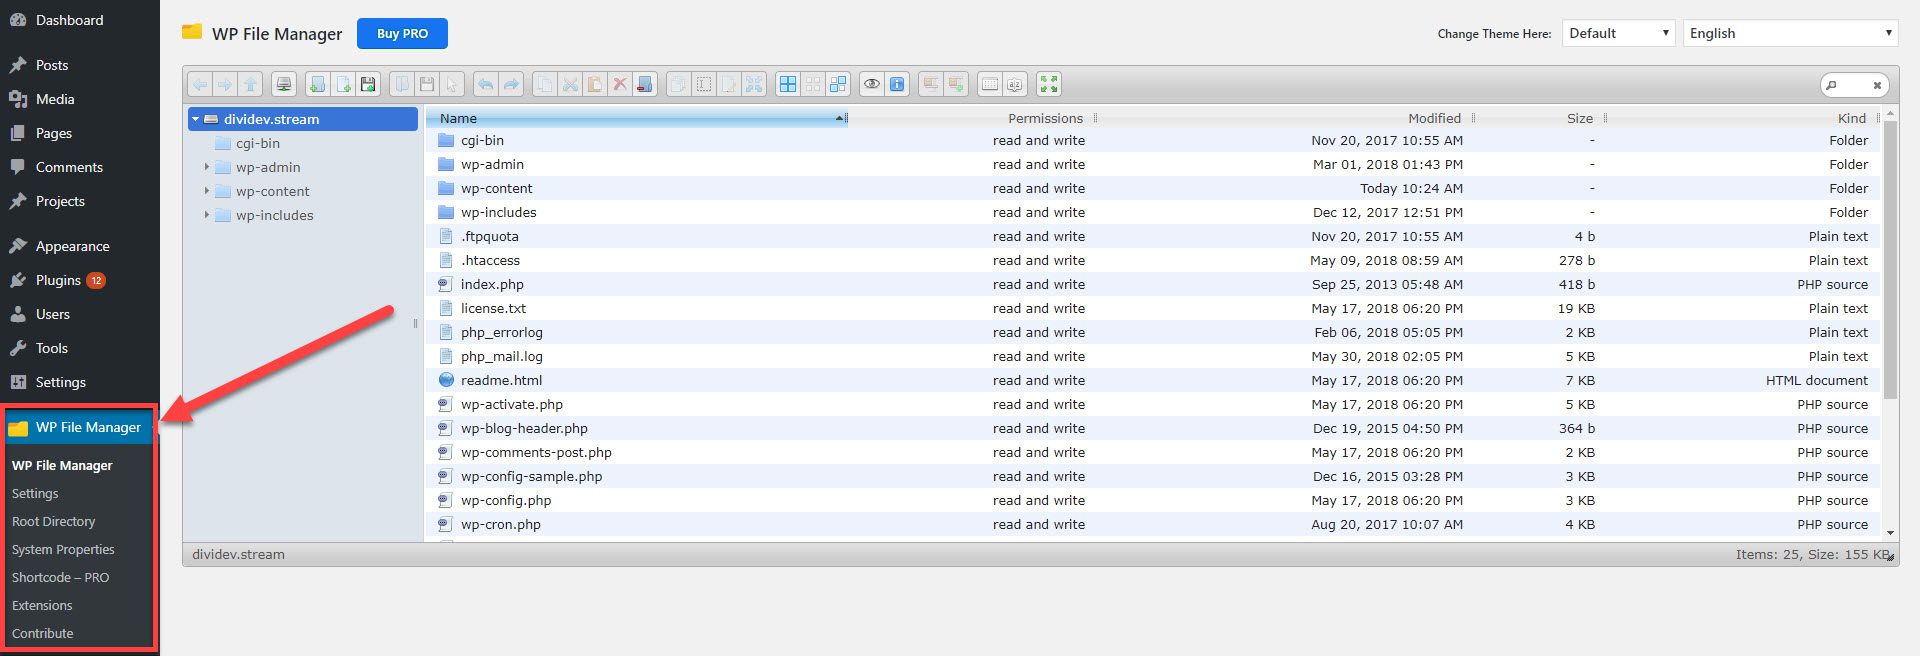Open the Default theme dropdown
Image resolution: width=1920 pixels, height=656 pixels.
click(1618, 33)
